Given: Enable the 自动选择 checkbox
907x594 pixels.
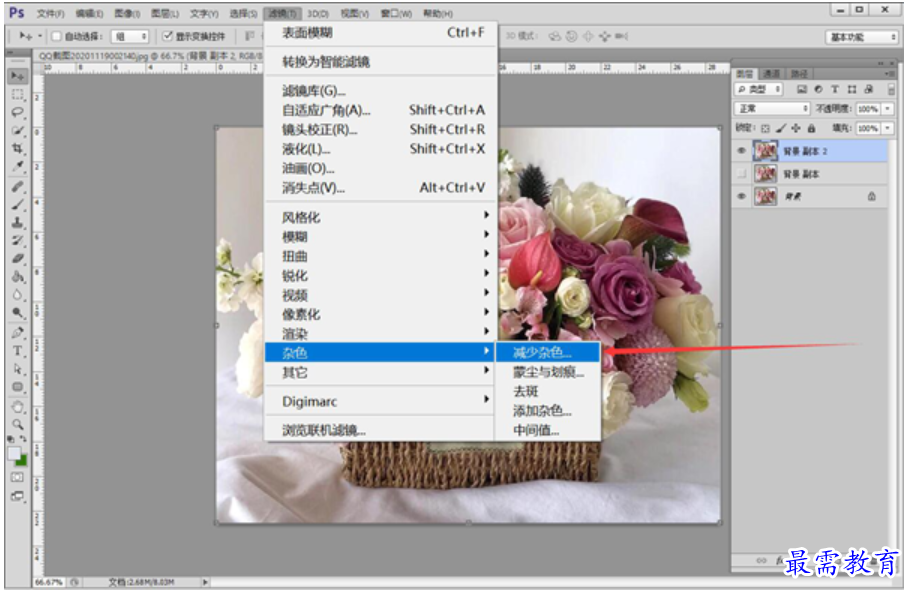Looking at the screenshot, I should click(x=57, y=36).
